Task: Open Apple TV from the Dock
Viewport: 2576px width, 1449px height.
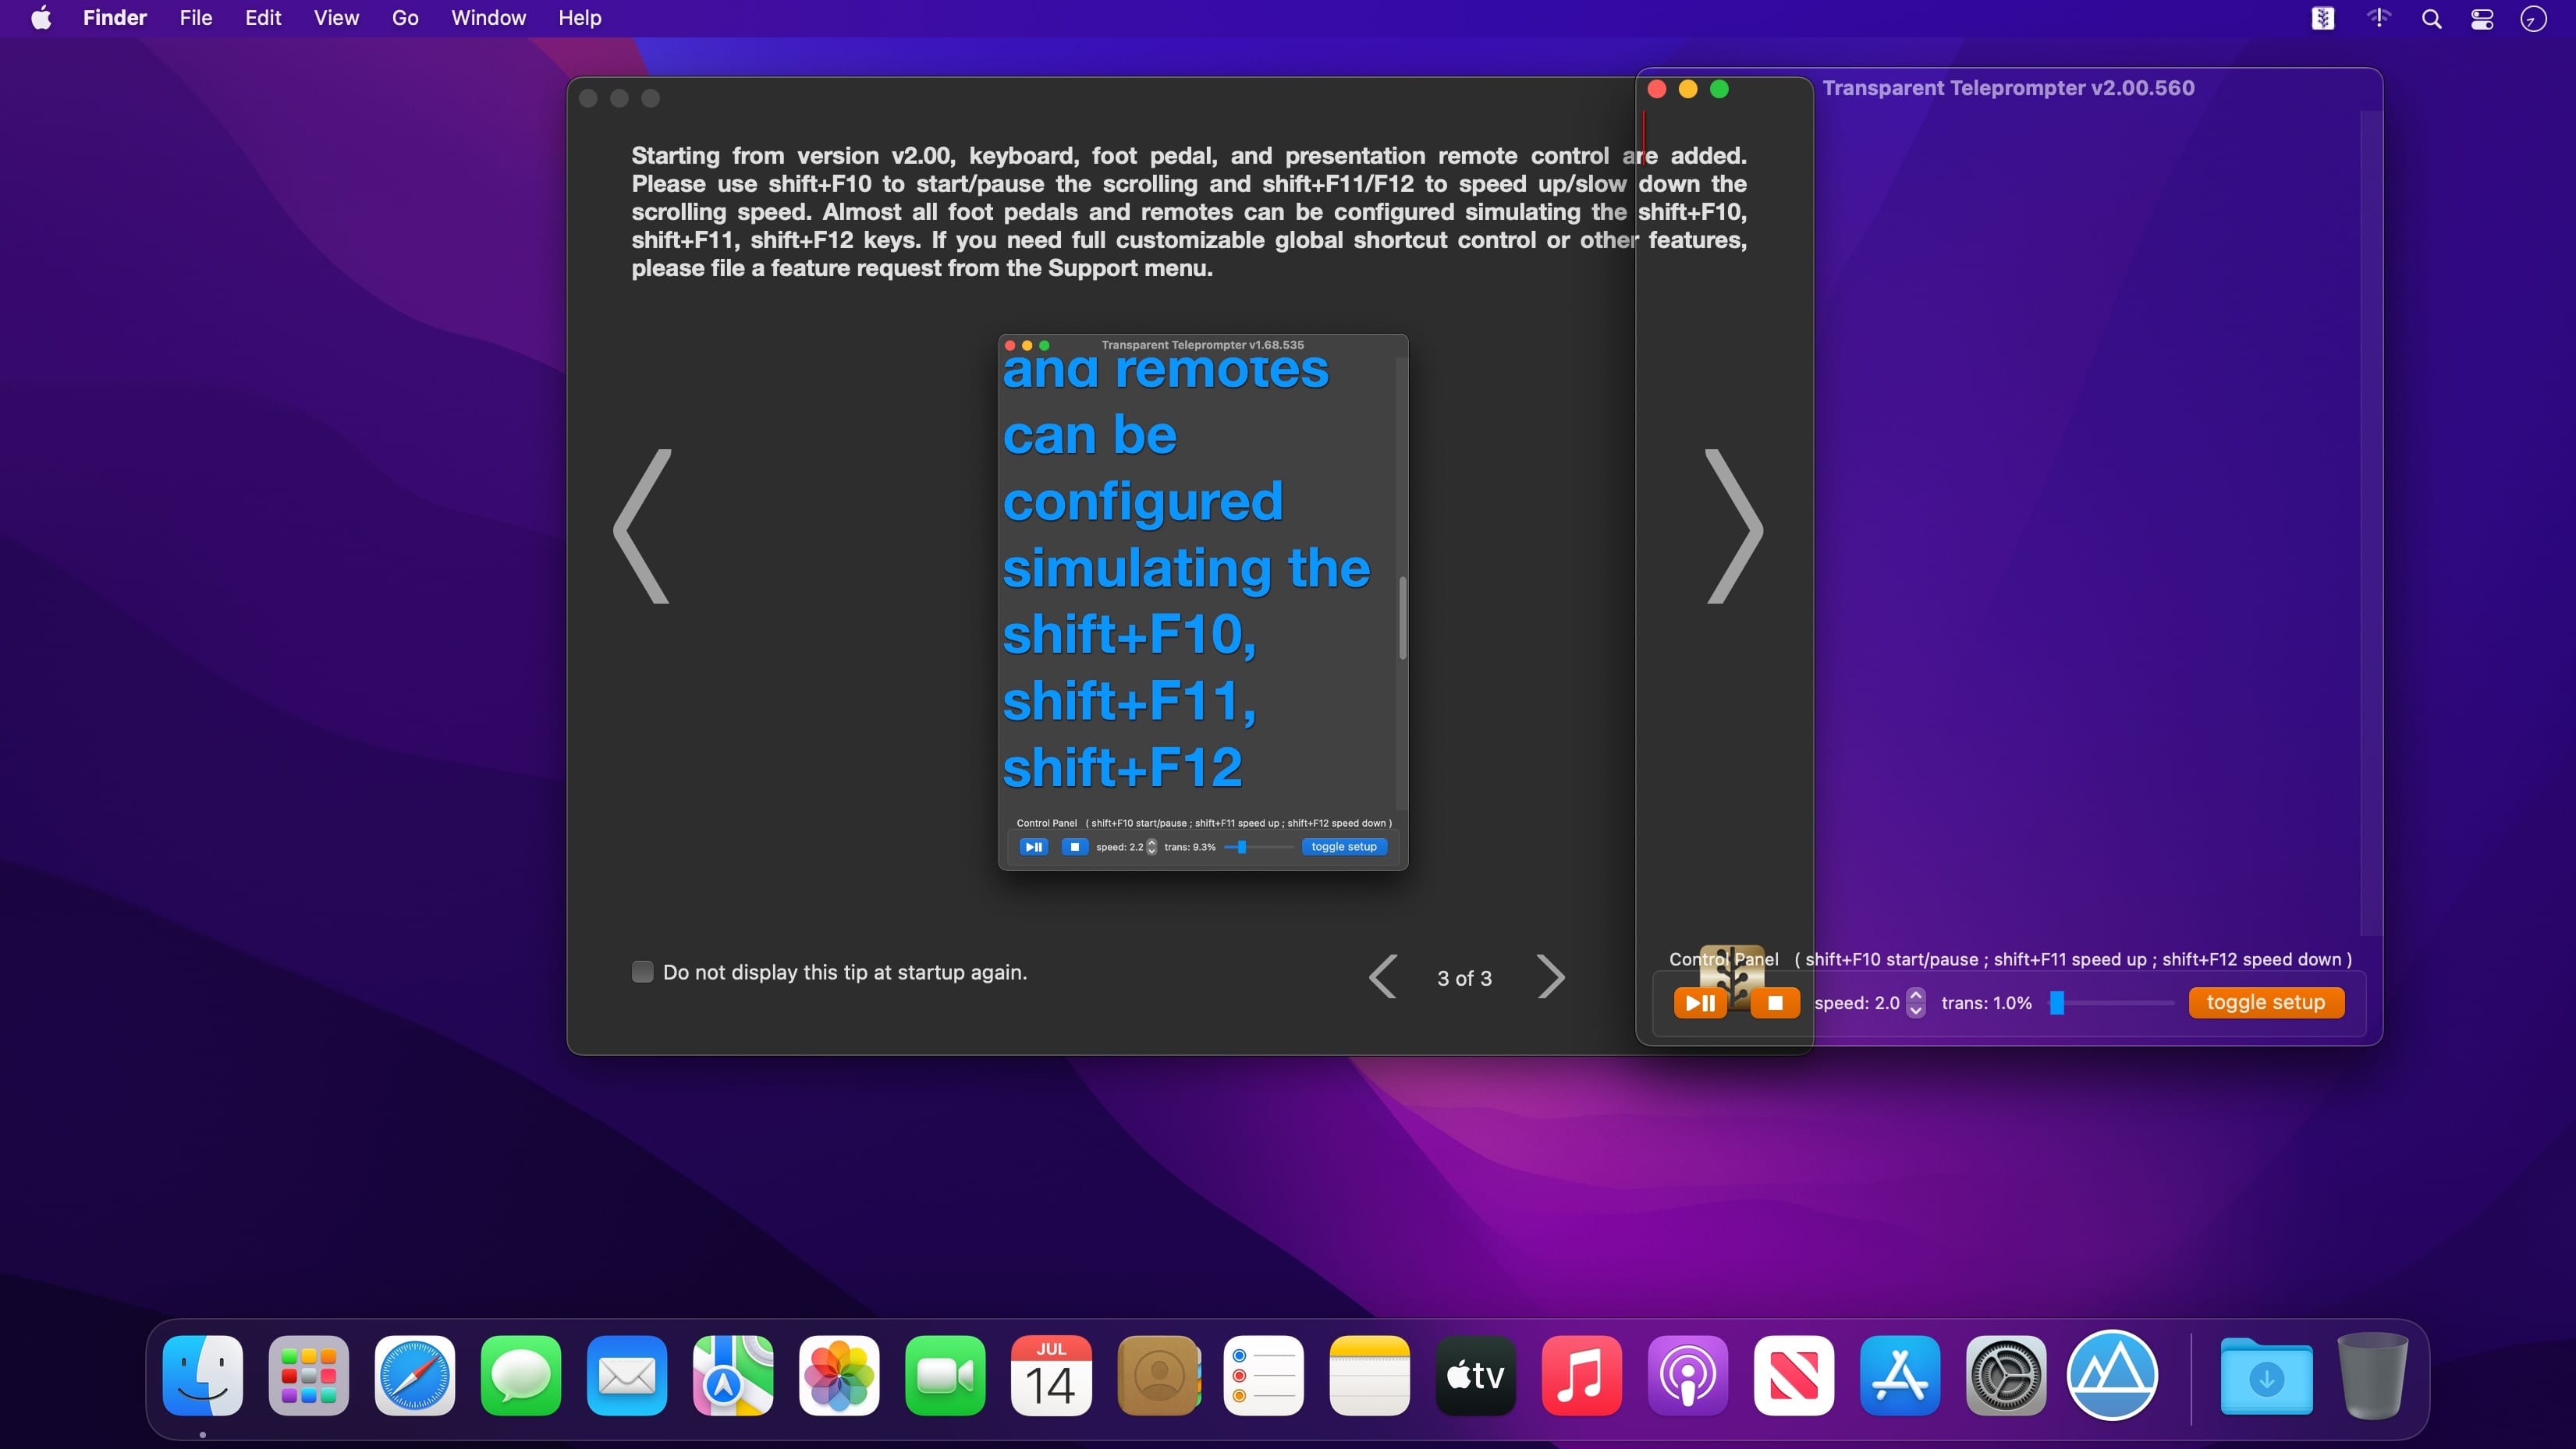Action: [1476, 1375]
